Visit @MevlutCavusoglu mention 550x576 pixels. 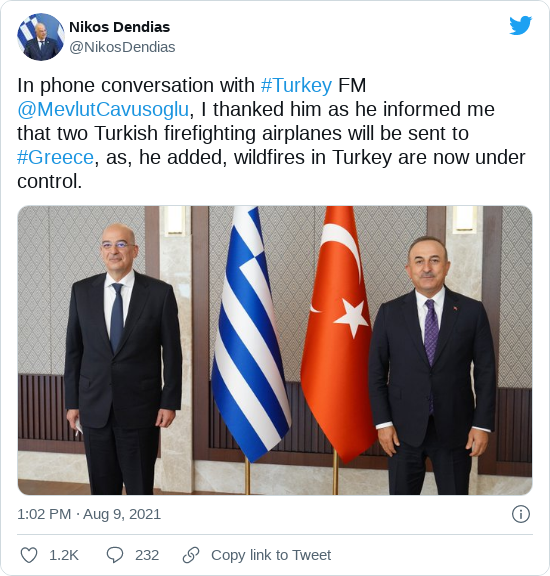tap(103, 109)
